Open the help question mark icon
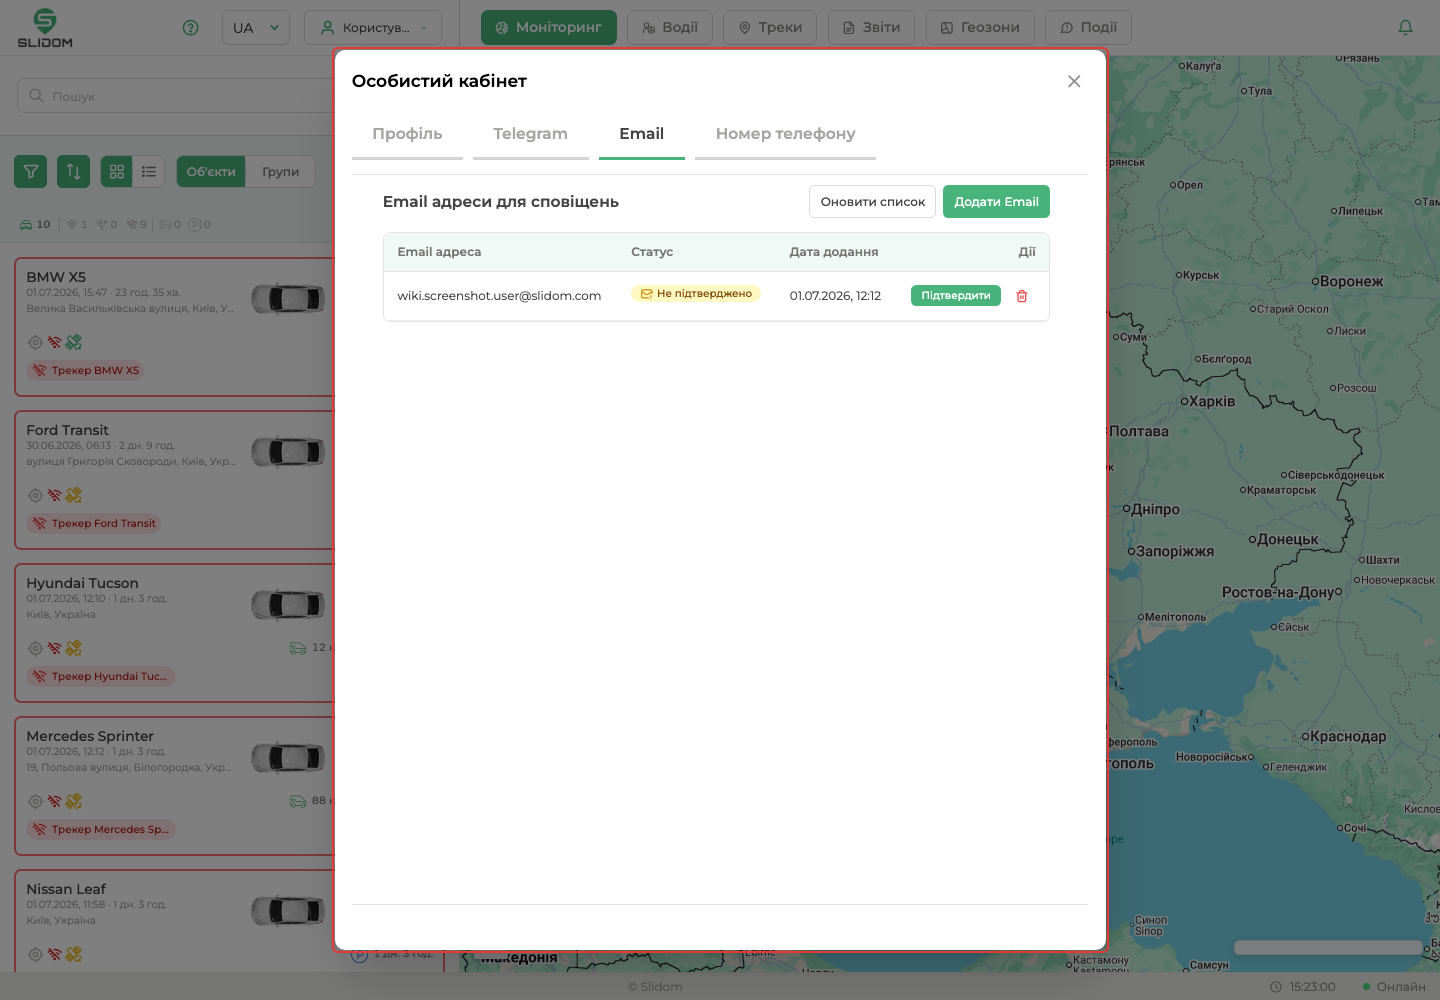Viewport: 1440px width, 1000px height. pos(191,28)
